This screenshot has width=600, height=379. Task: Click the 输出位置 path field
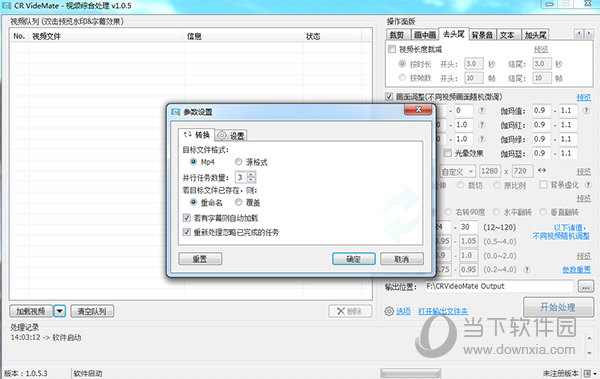(499, 286)
